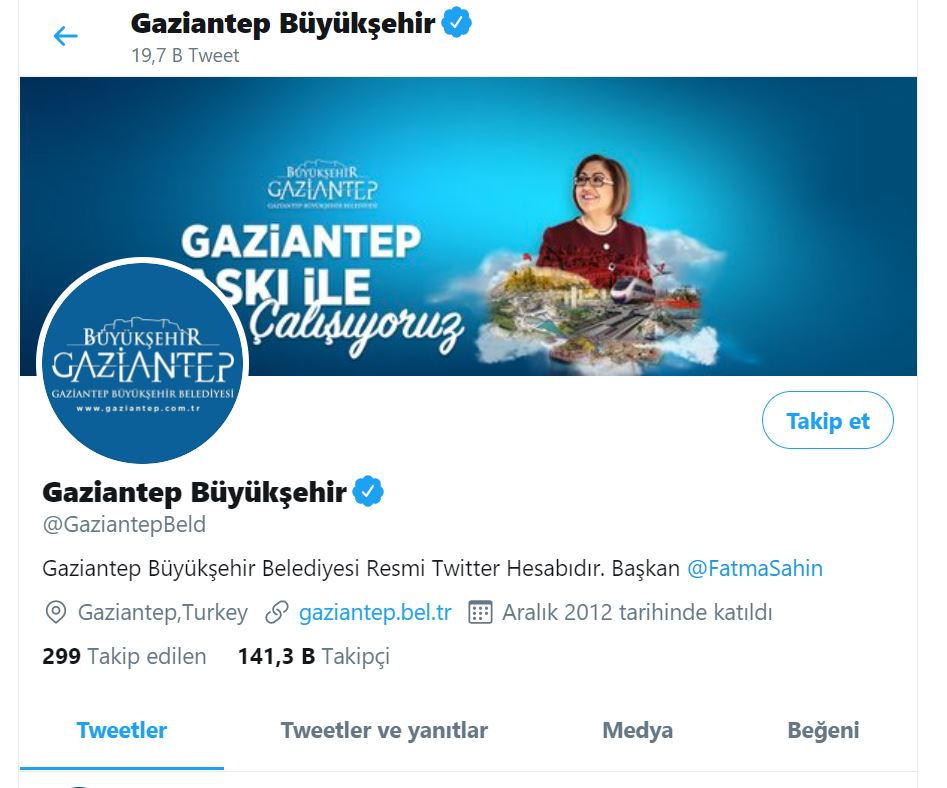Screen dimensions: 947x788
Task: Click the verified badge in the header title
Action: 457,24
